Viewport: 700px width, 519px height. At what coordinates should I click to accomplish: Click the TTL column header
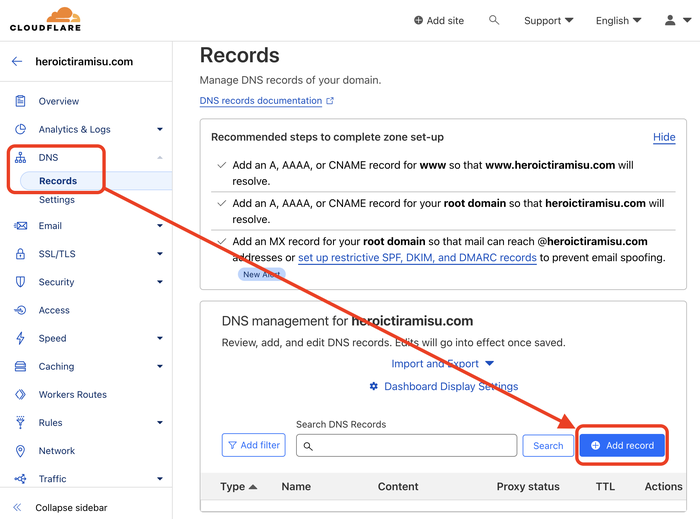pyautogui.click(x=605, y=486)
